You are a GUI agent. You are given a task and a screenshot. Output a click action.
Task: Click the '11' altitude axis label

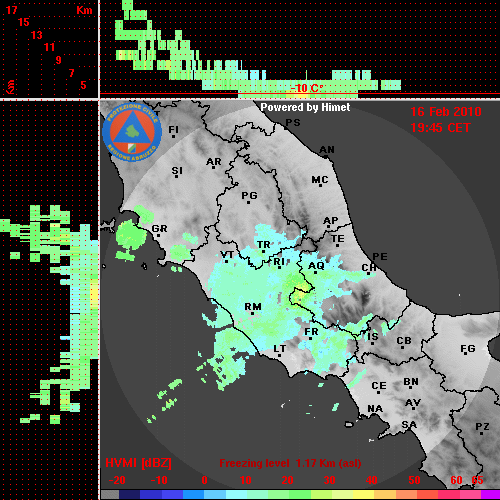(x=49, y=47)
